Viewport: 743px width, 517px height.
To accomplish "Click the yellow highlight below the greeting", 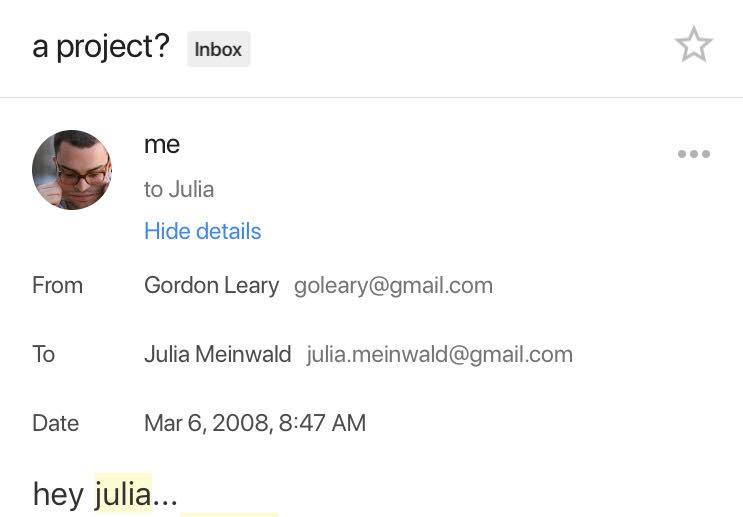I will (x=230, y=514).
